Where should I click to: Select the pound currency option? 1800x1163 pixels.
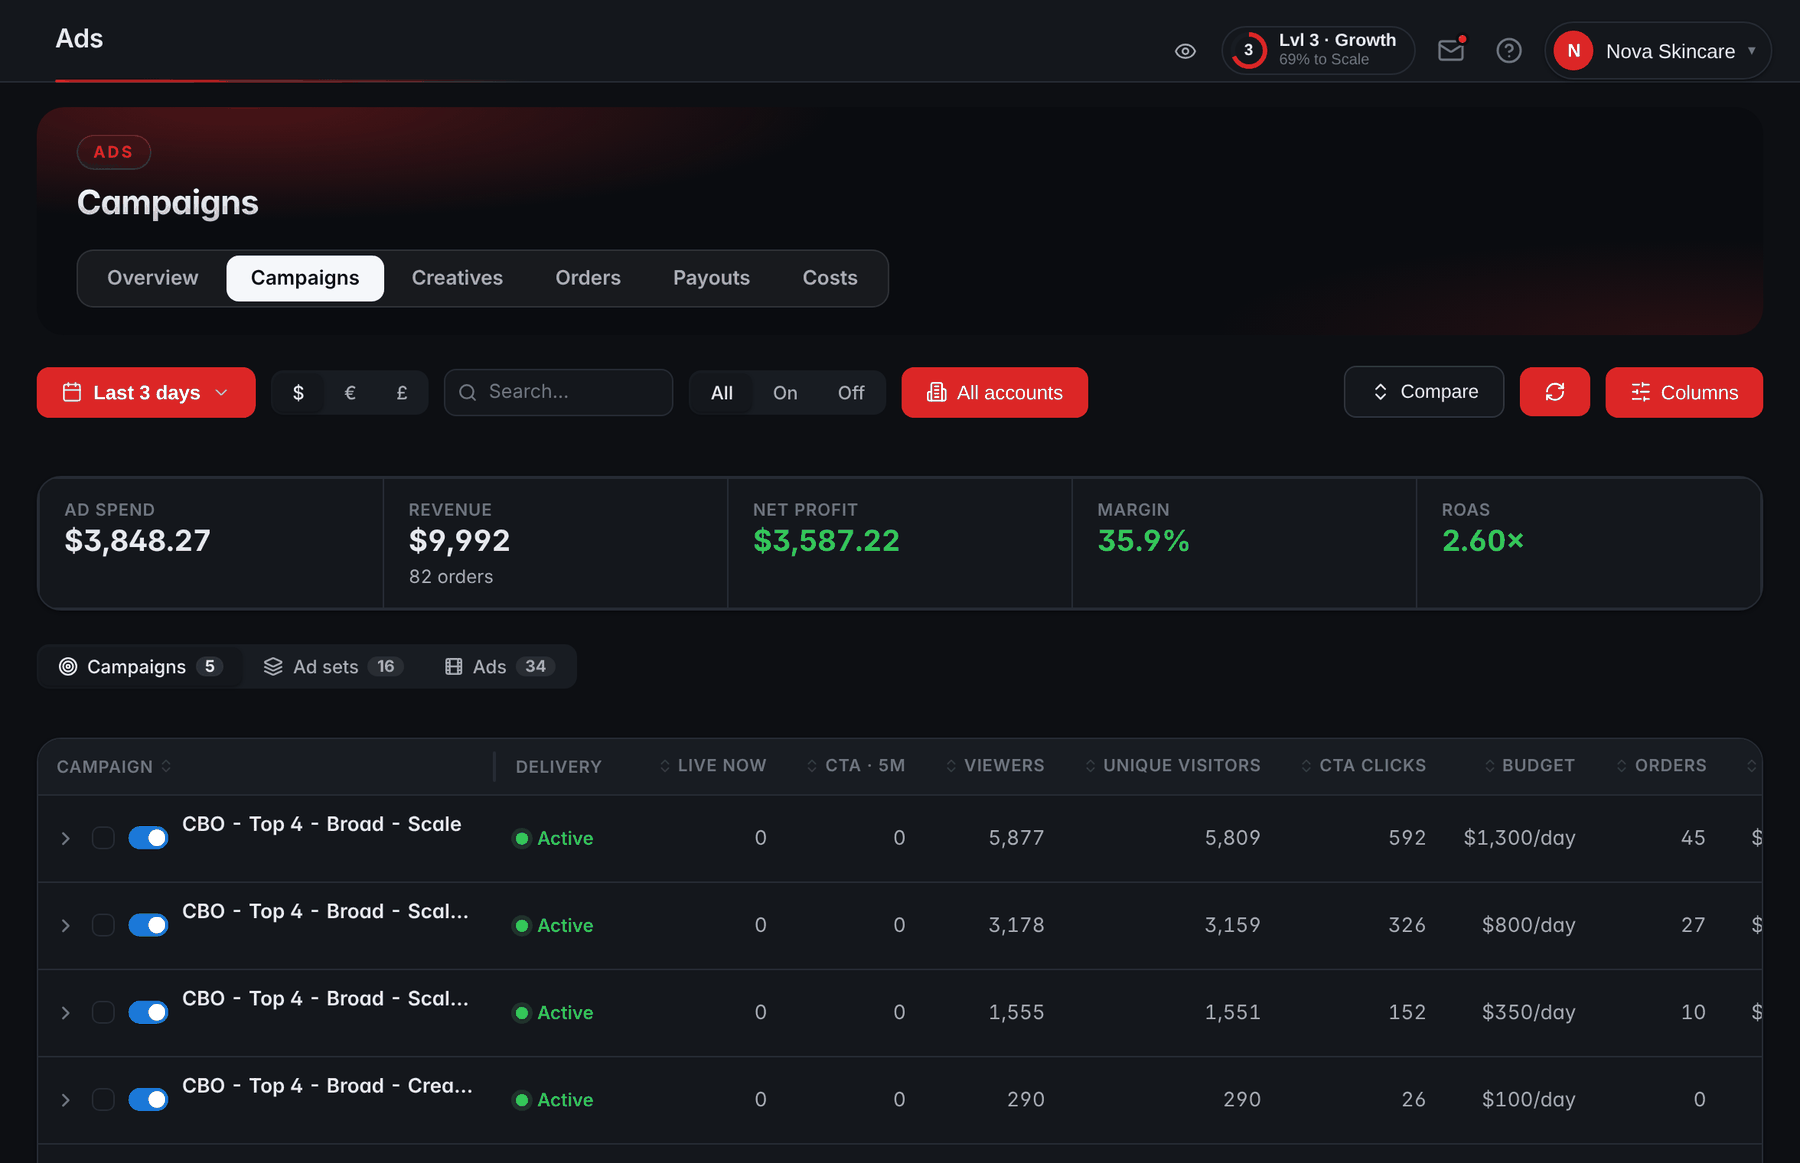click(402, 393)
